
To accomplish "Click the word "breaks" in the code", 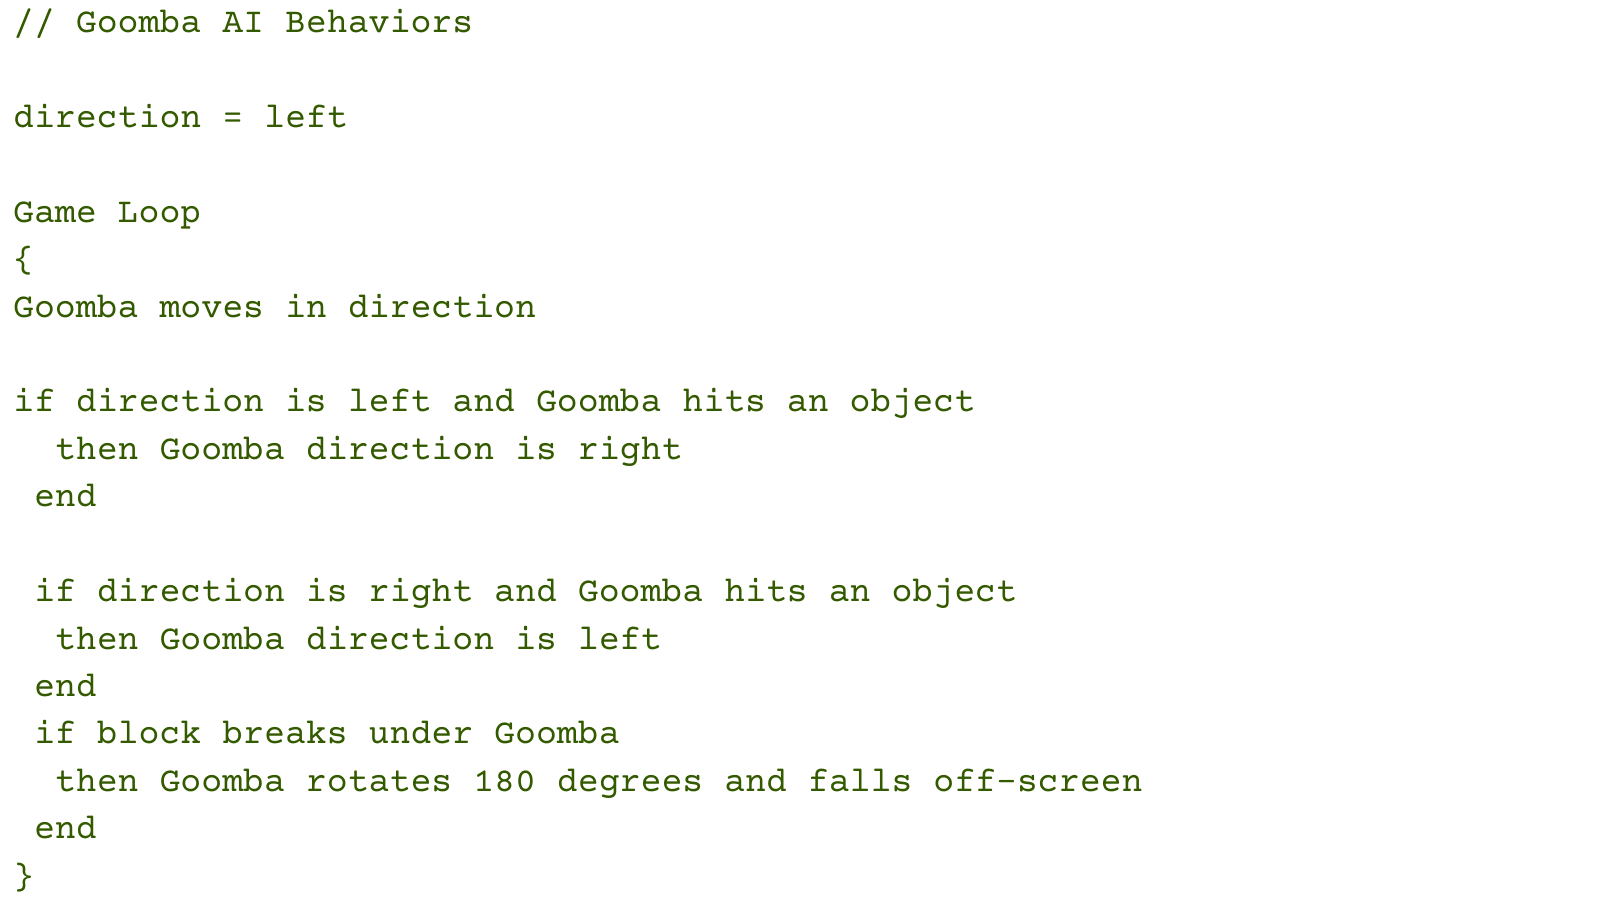I will (284, 734).
